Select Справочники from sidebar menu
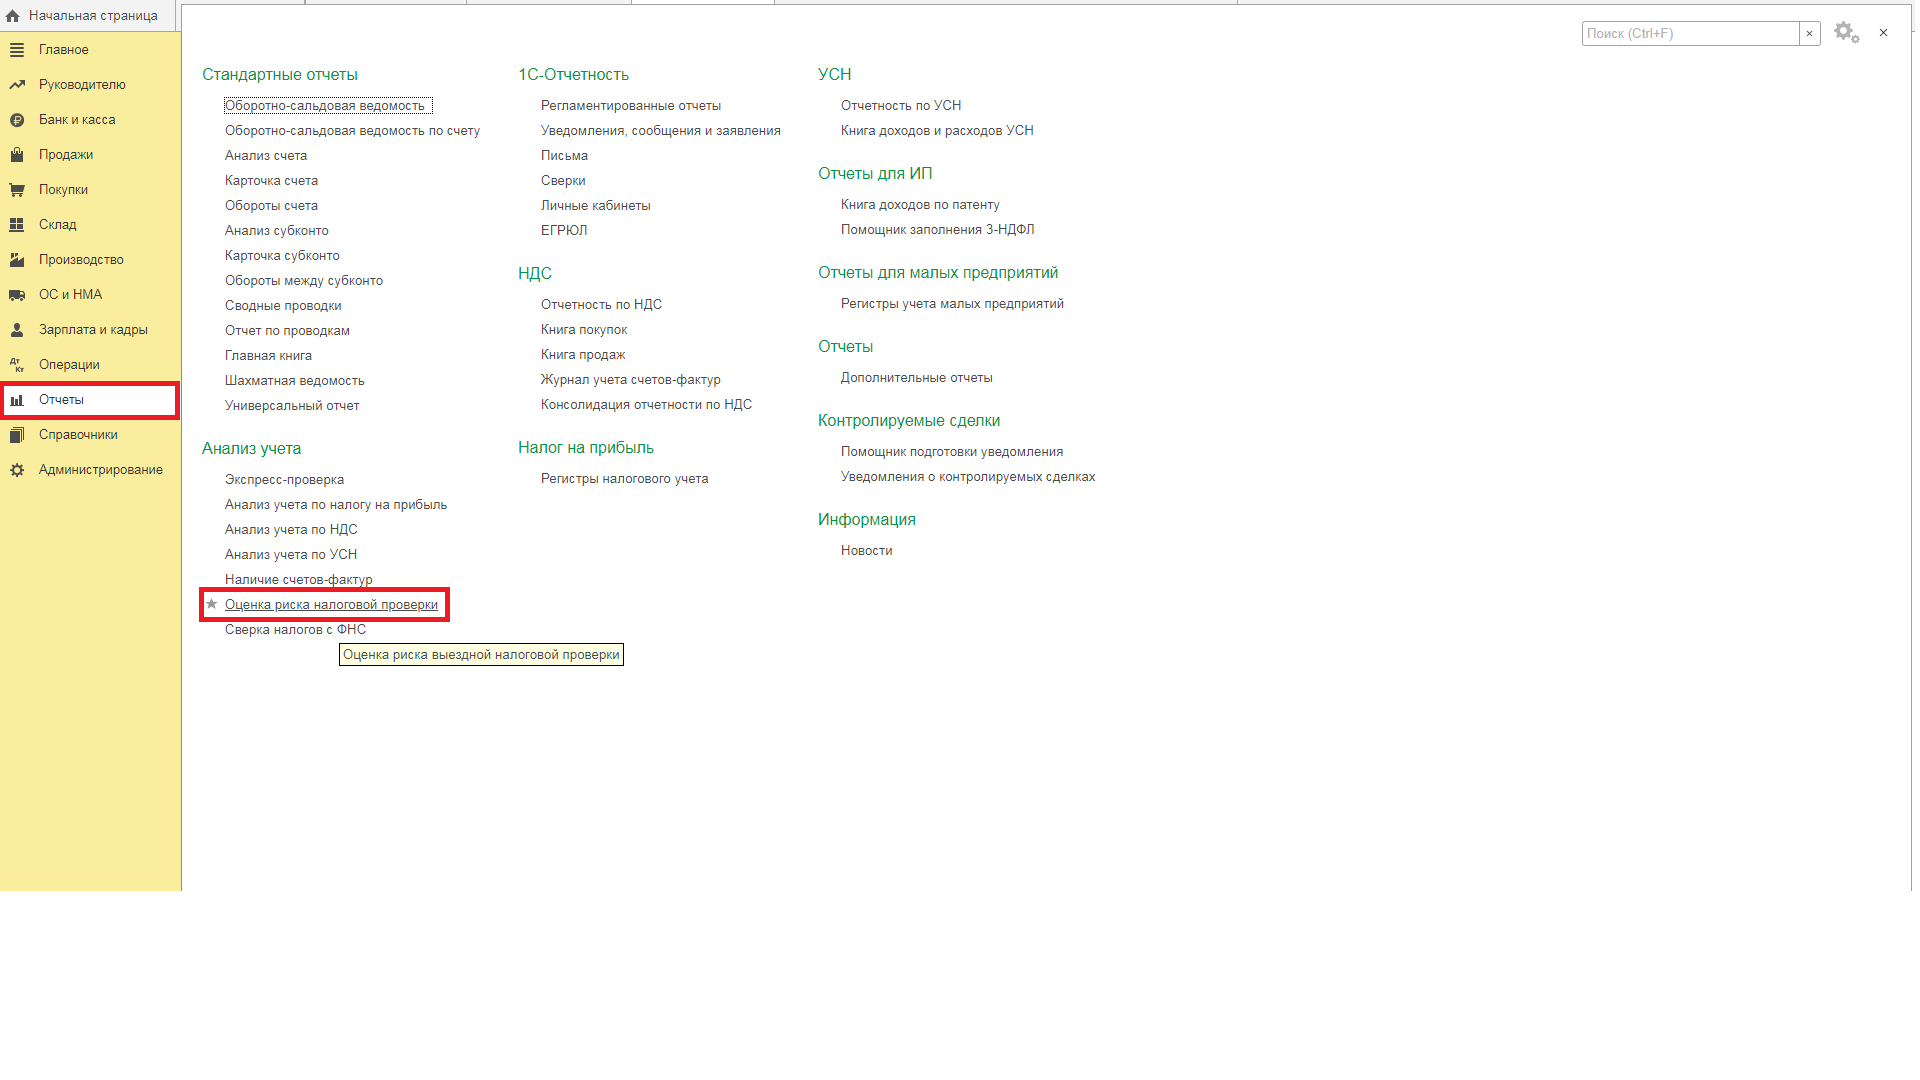This screenshot has height=1080, width=1920. tap(79, 434)
